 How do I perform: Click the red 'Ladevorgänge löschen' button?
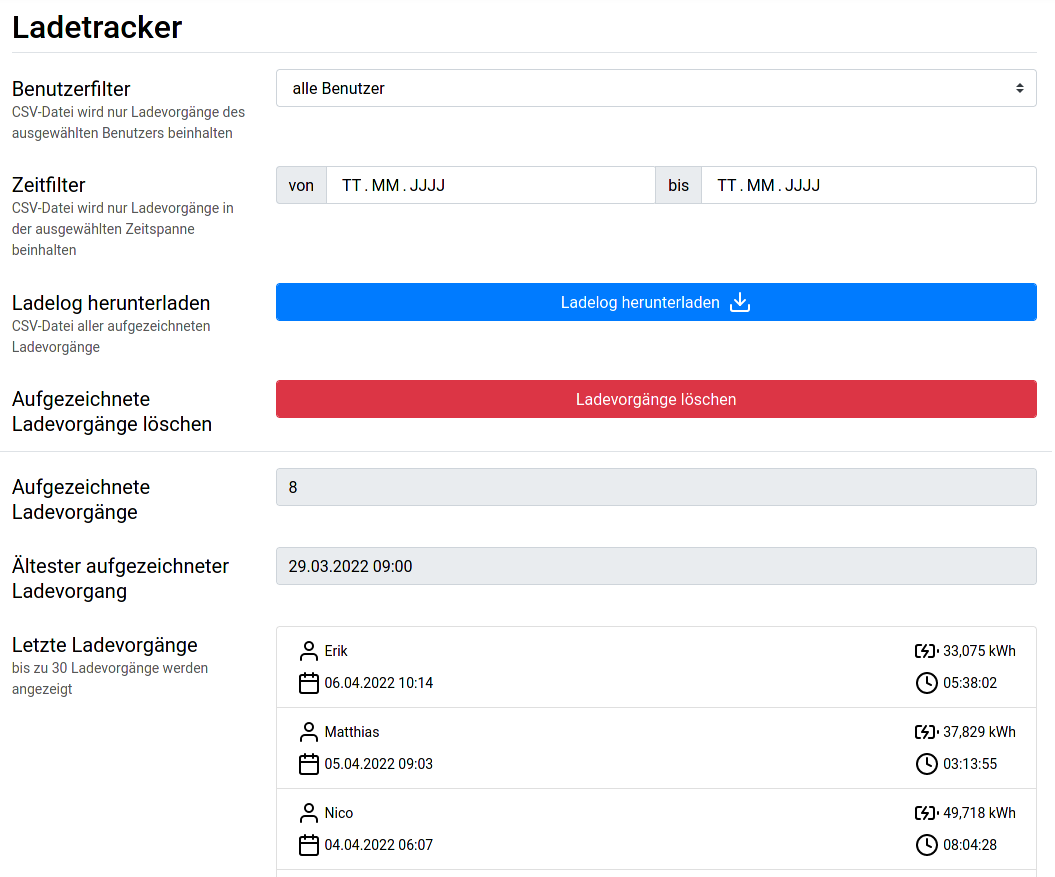(x=656, y=399)
